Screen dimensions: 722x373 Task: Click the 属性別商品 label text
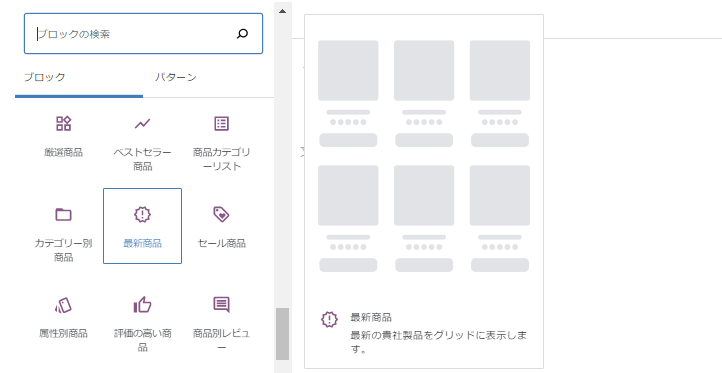pyautogui.click(x=64, y=333)
